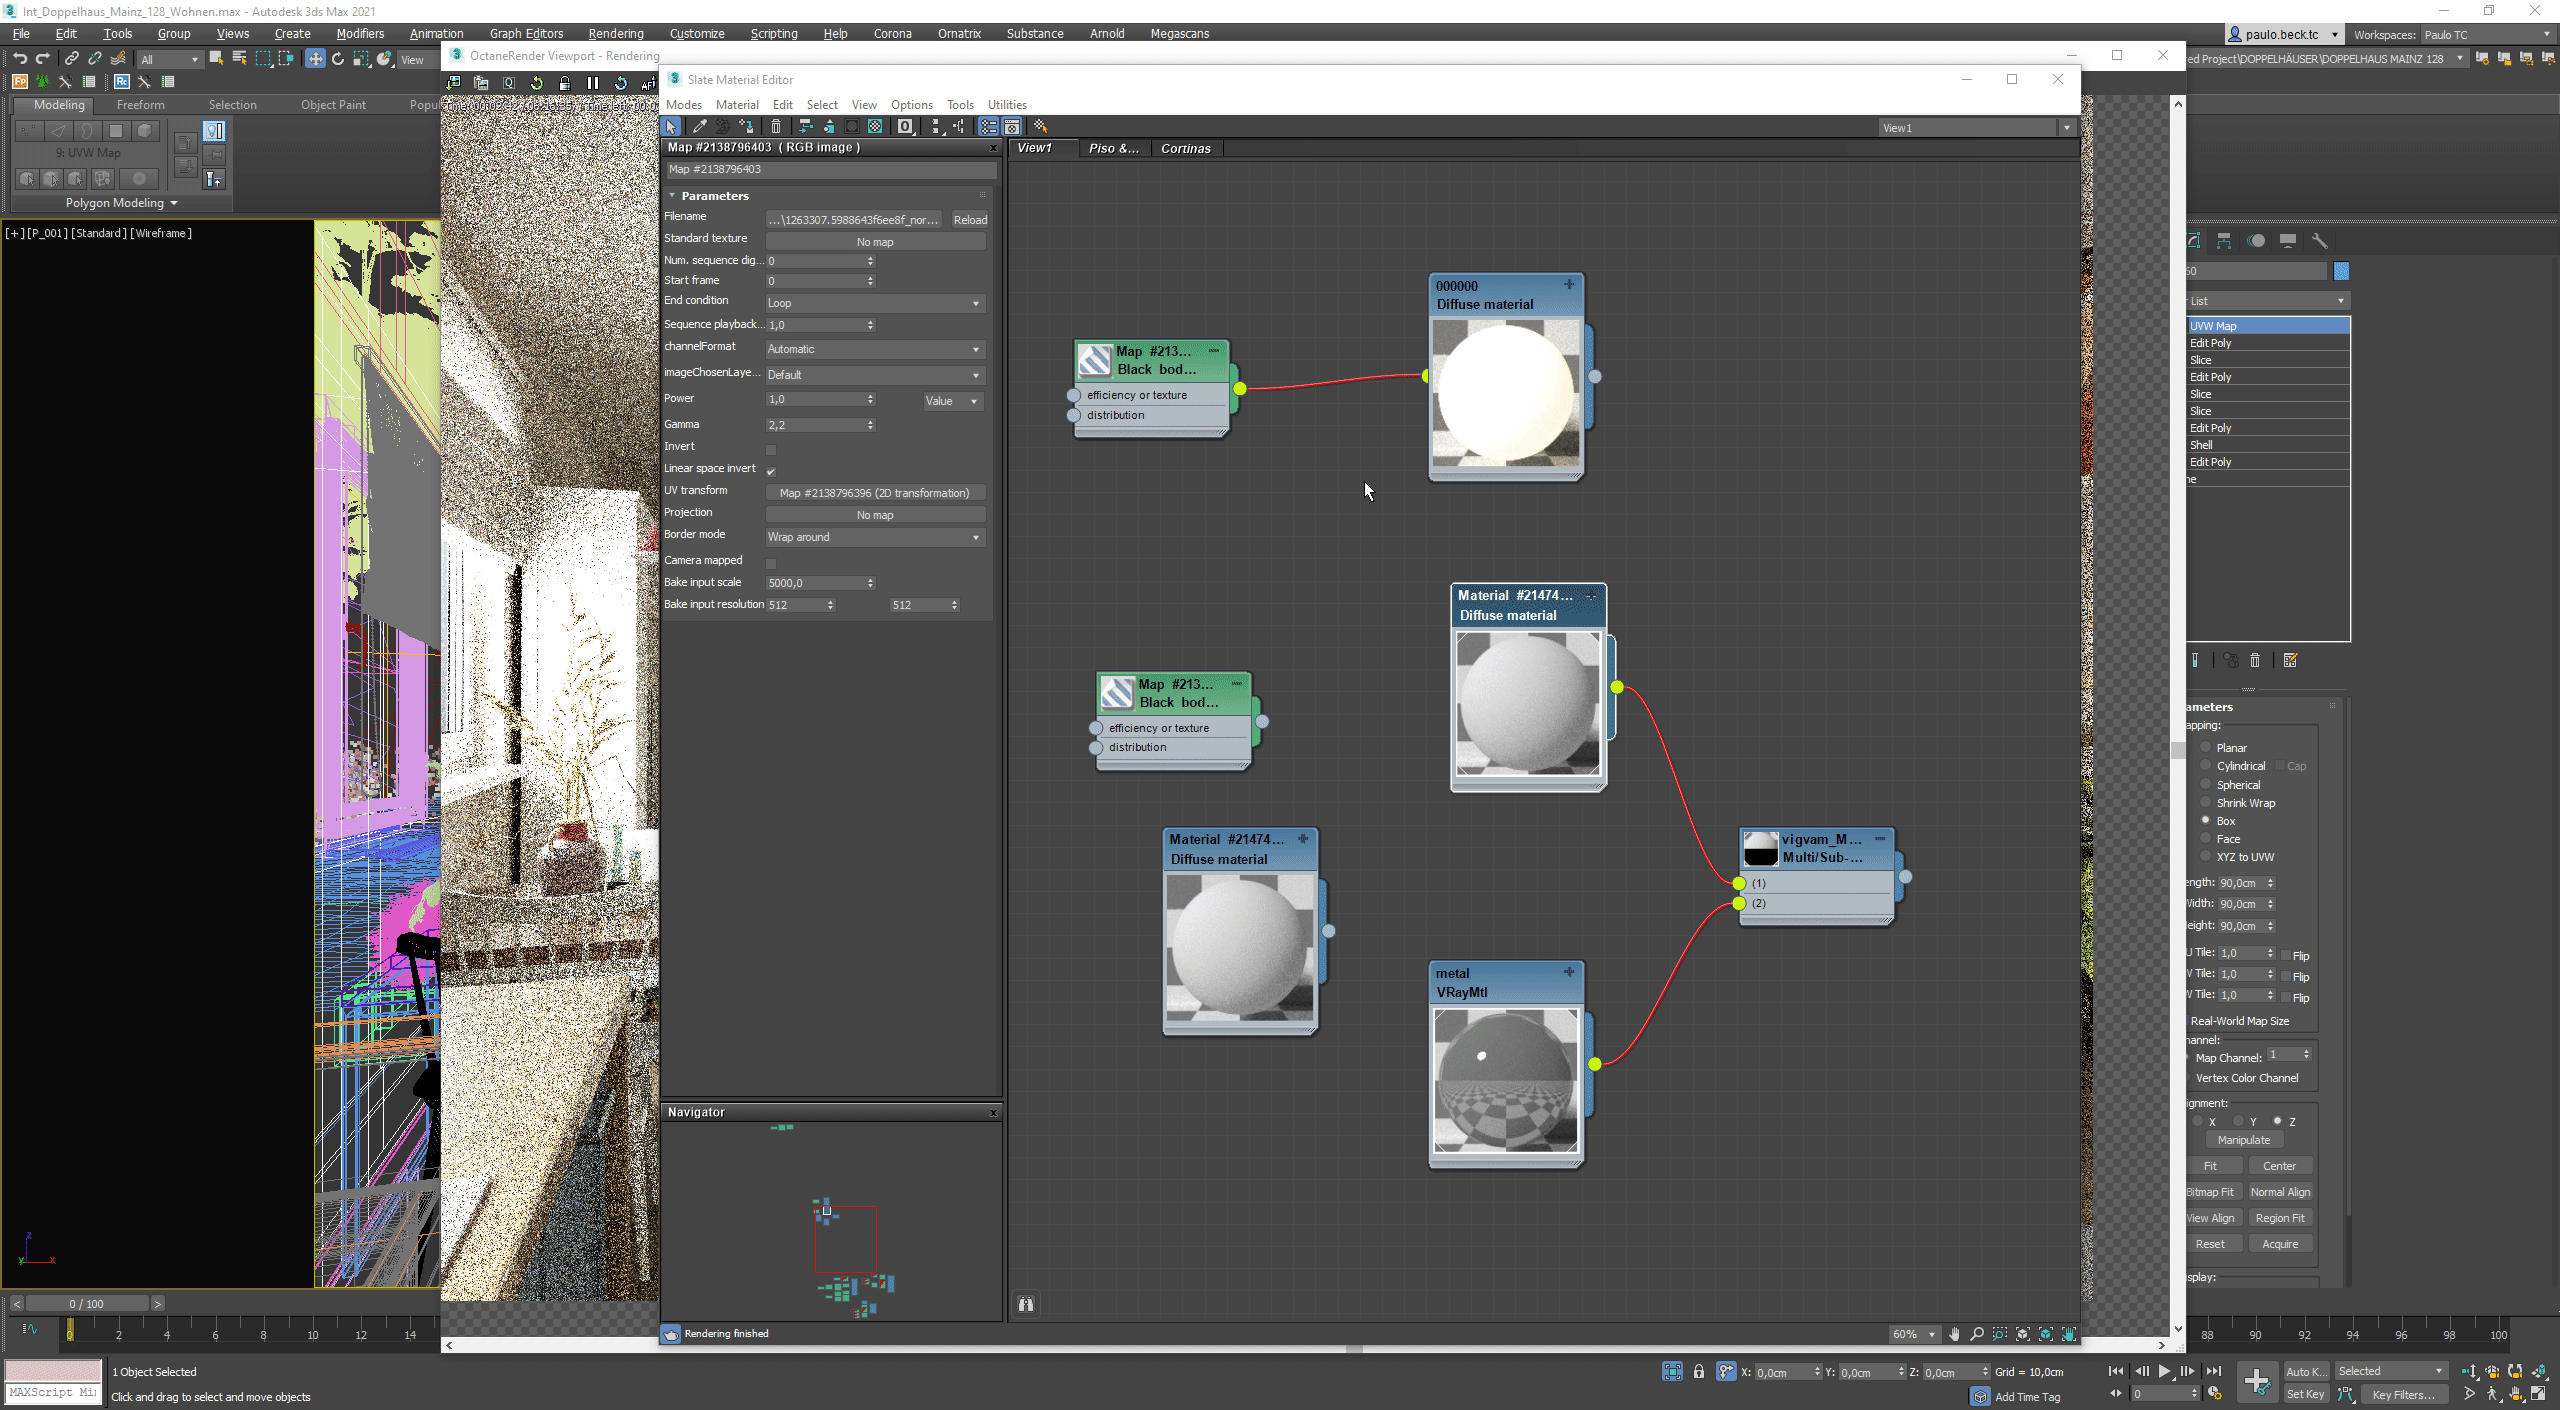Image resolution: width=2560 pixels, height=1410 pixels.
Task: Click the Bitmap Fit button
Action: 2210,1192
